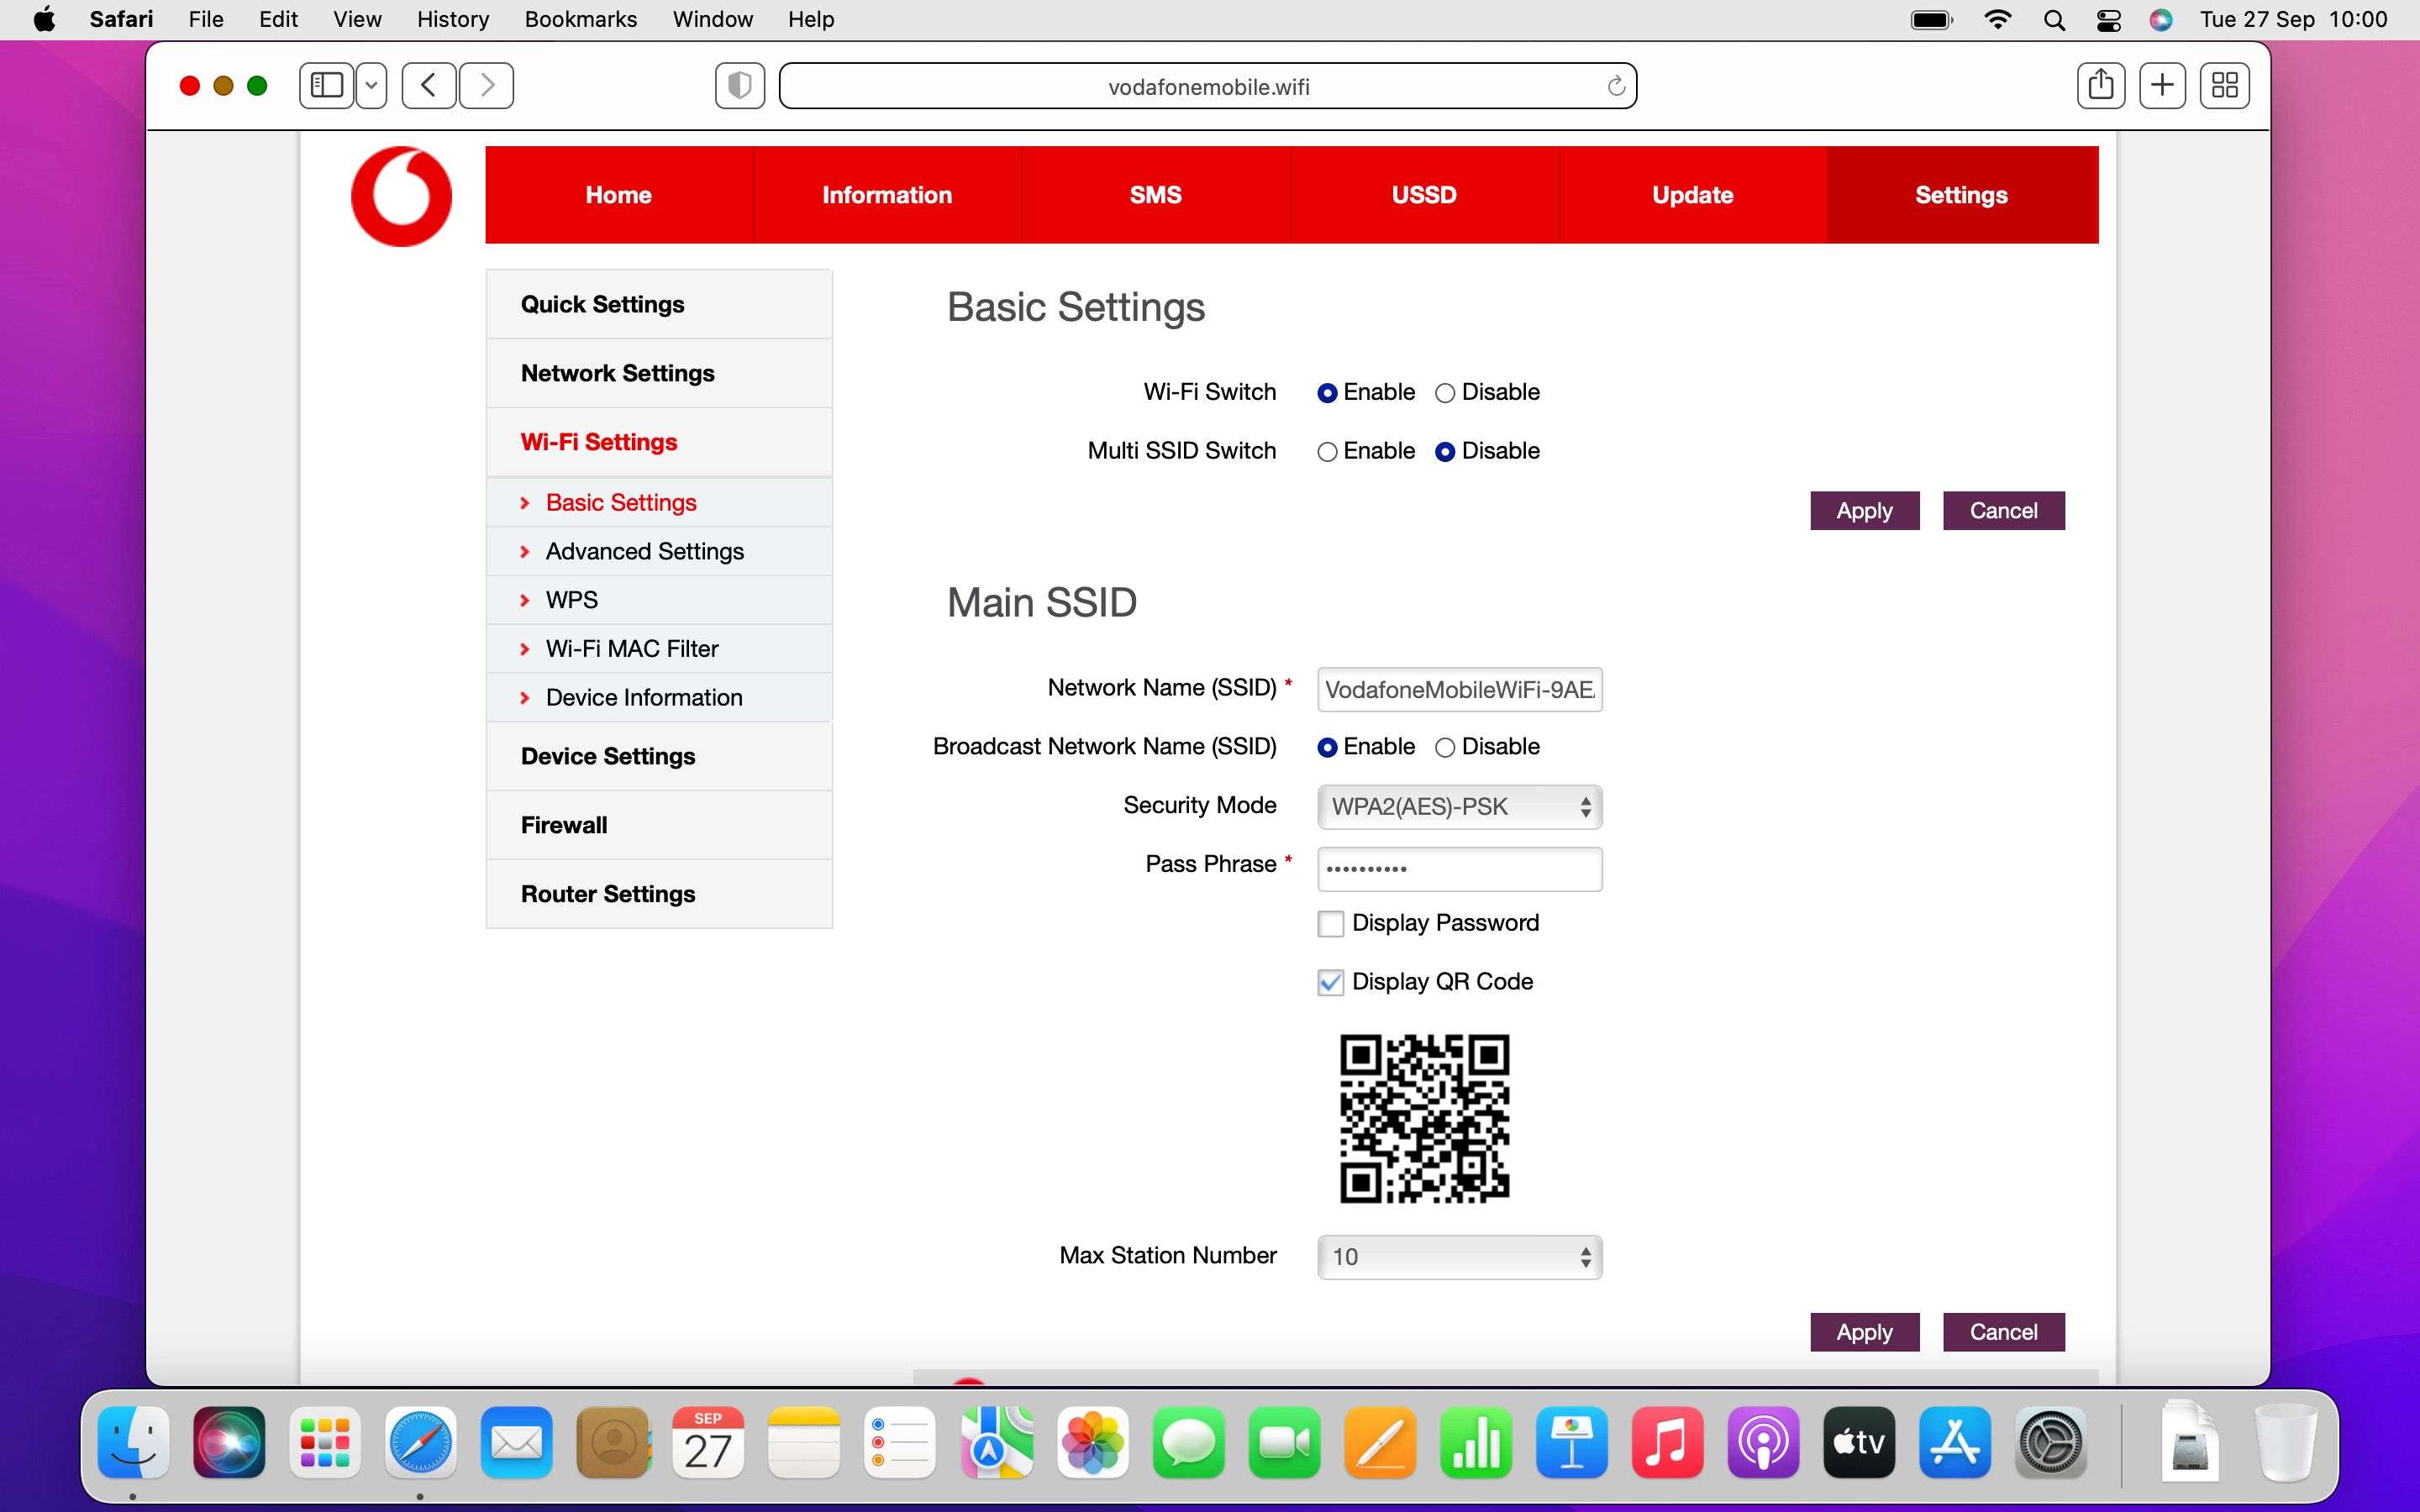2420x1512 pixels.
Task: Expand the sidebar dropdown chevron in toolbar
Action: coord(371,86)
